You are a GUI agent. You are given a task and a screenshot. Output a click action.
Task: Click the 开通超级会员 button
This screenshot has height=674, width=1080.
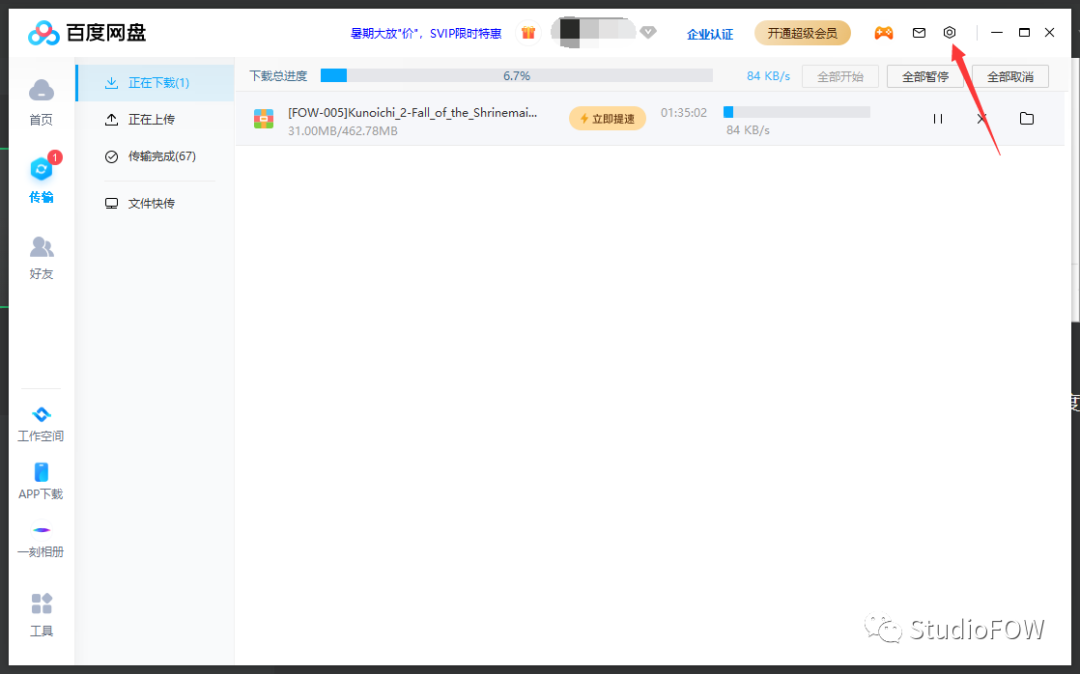[x=802, y=33]
